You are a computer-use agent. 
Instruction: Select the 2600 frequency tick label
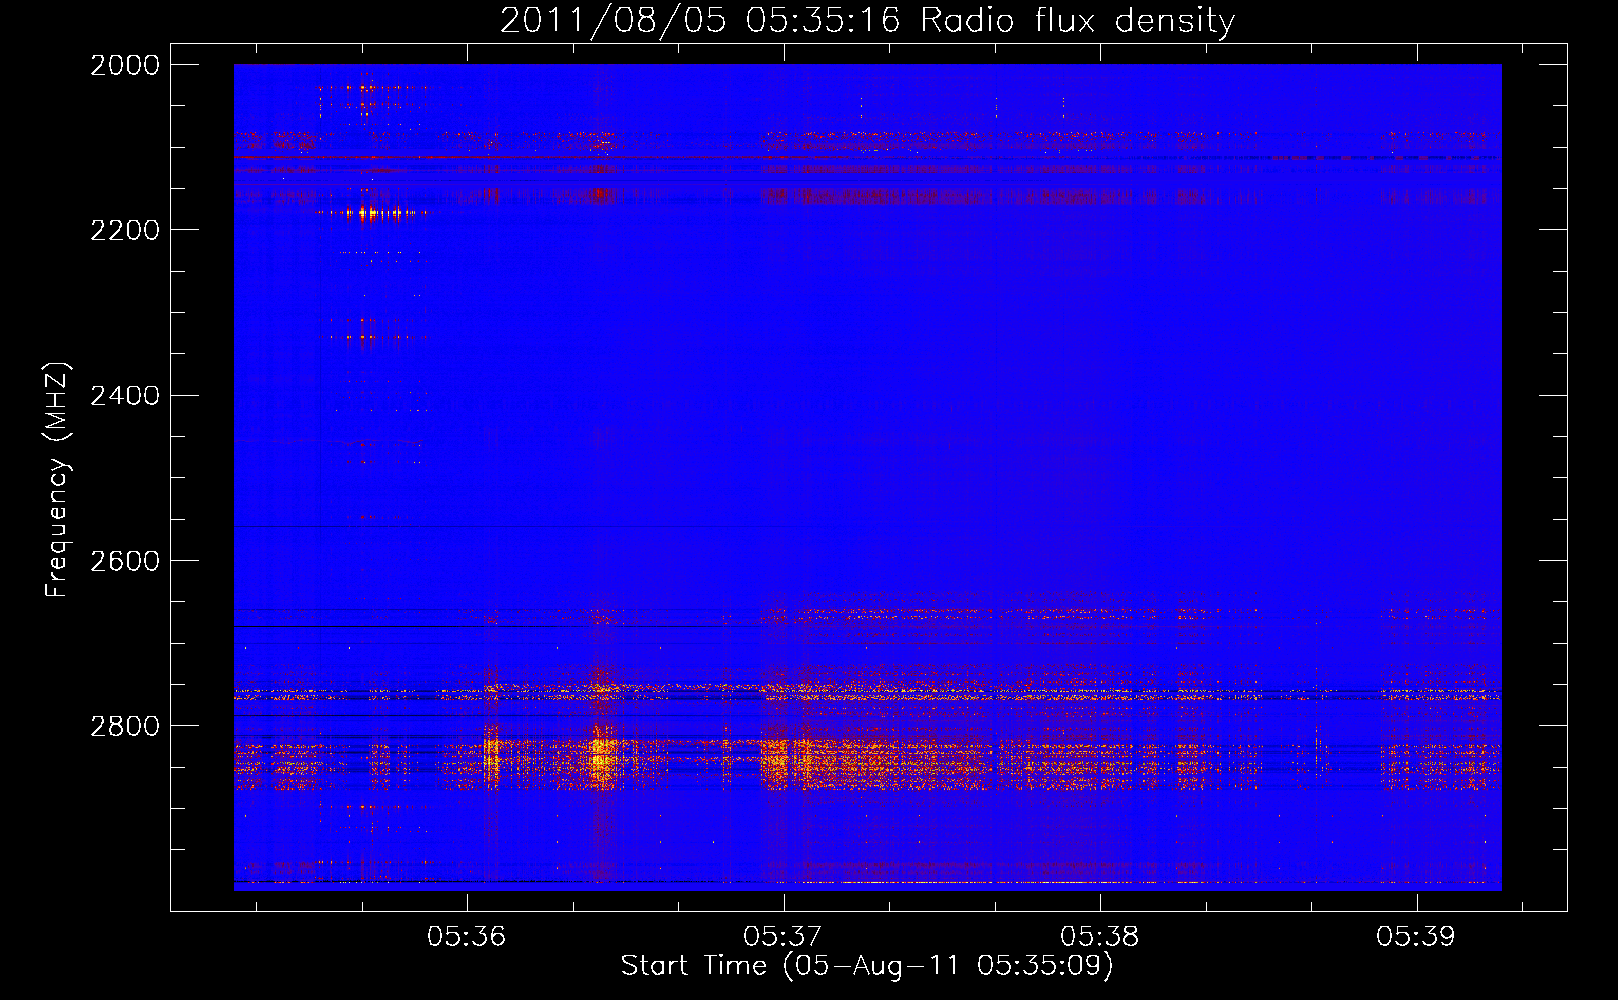pos(125,561)
